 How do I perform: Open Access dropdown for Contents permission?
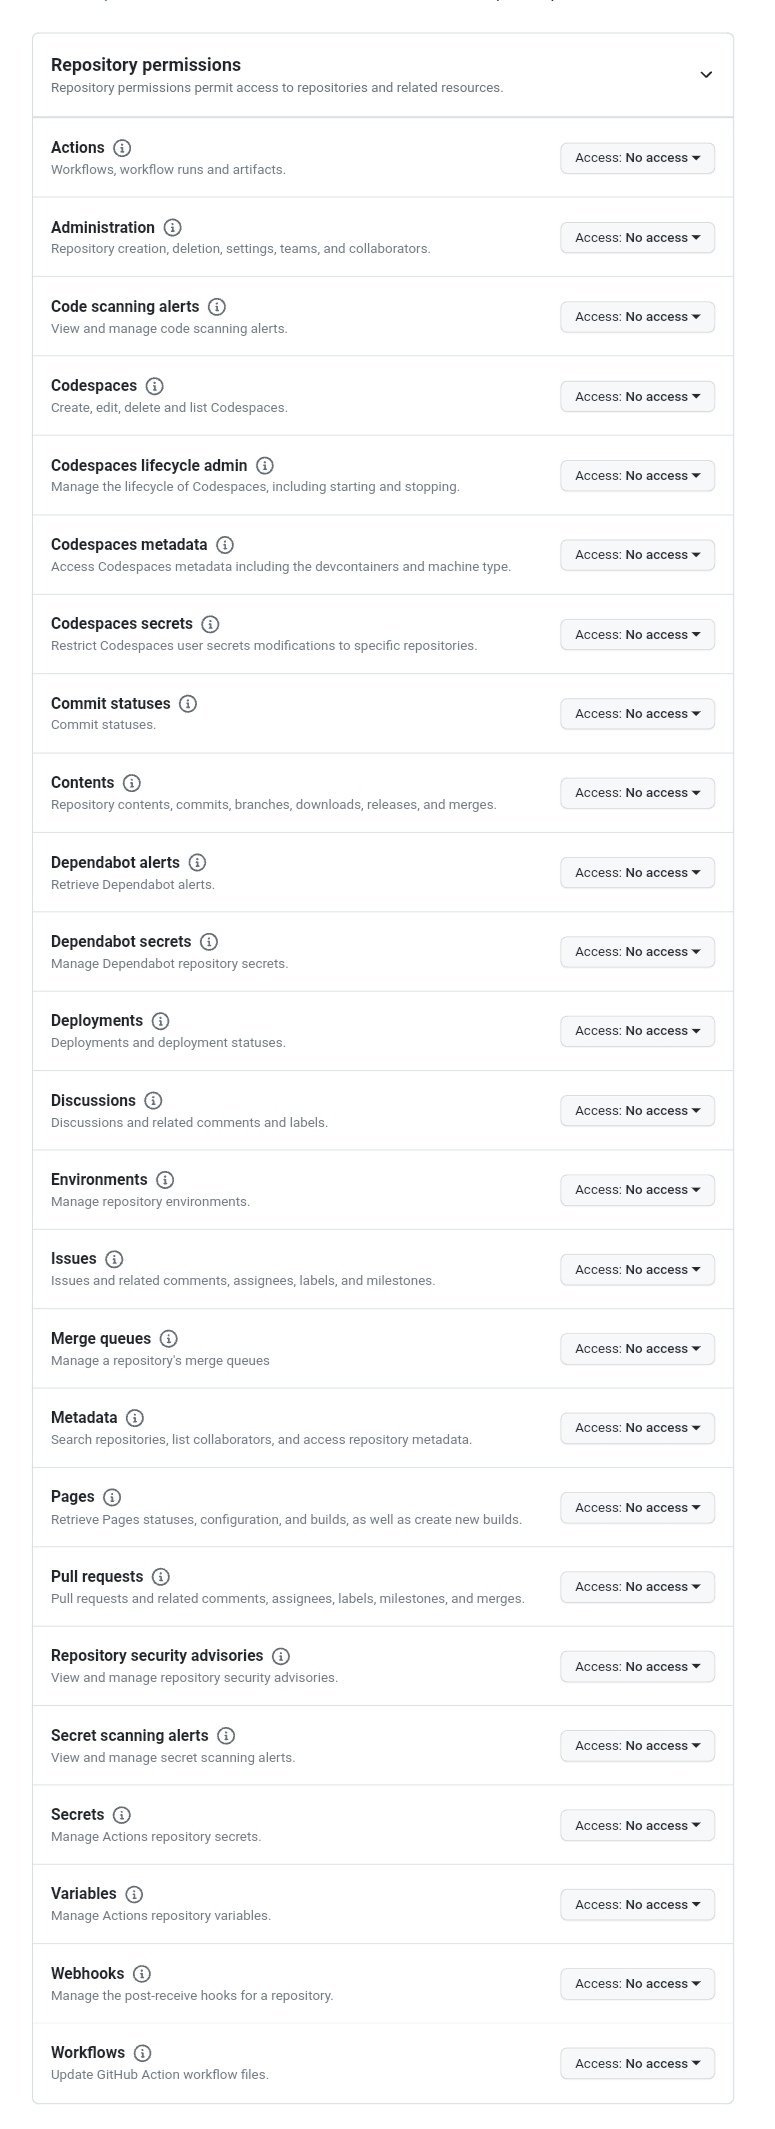point(637,793)
